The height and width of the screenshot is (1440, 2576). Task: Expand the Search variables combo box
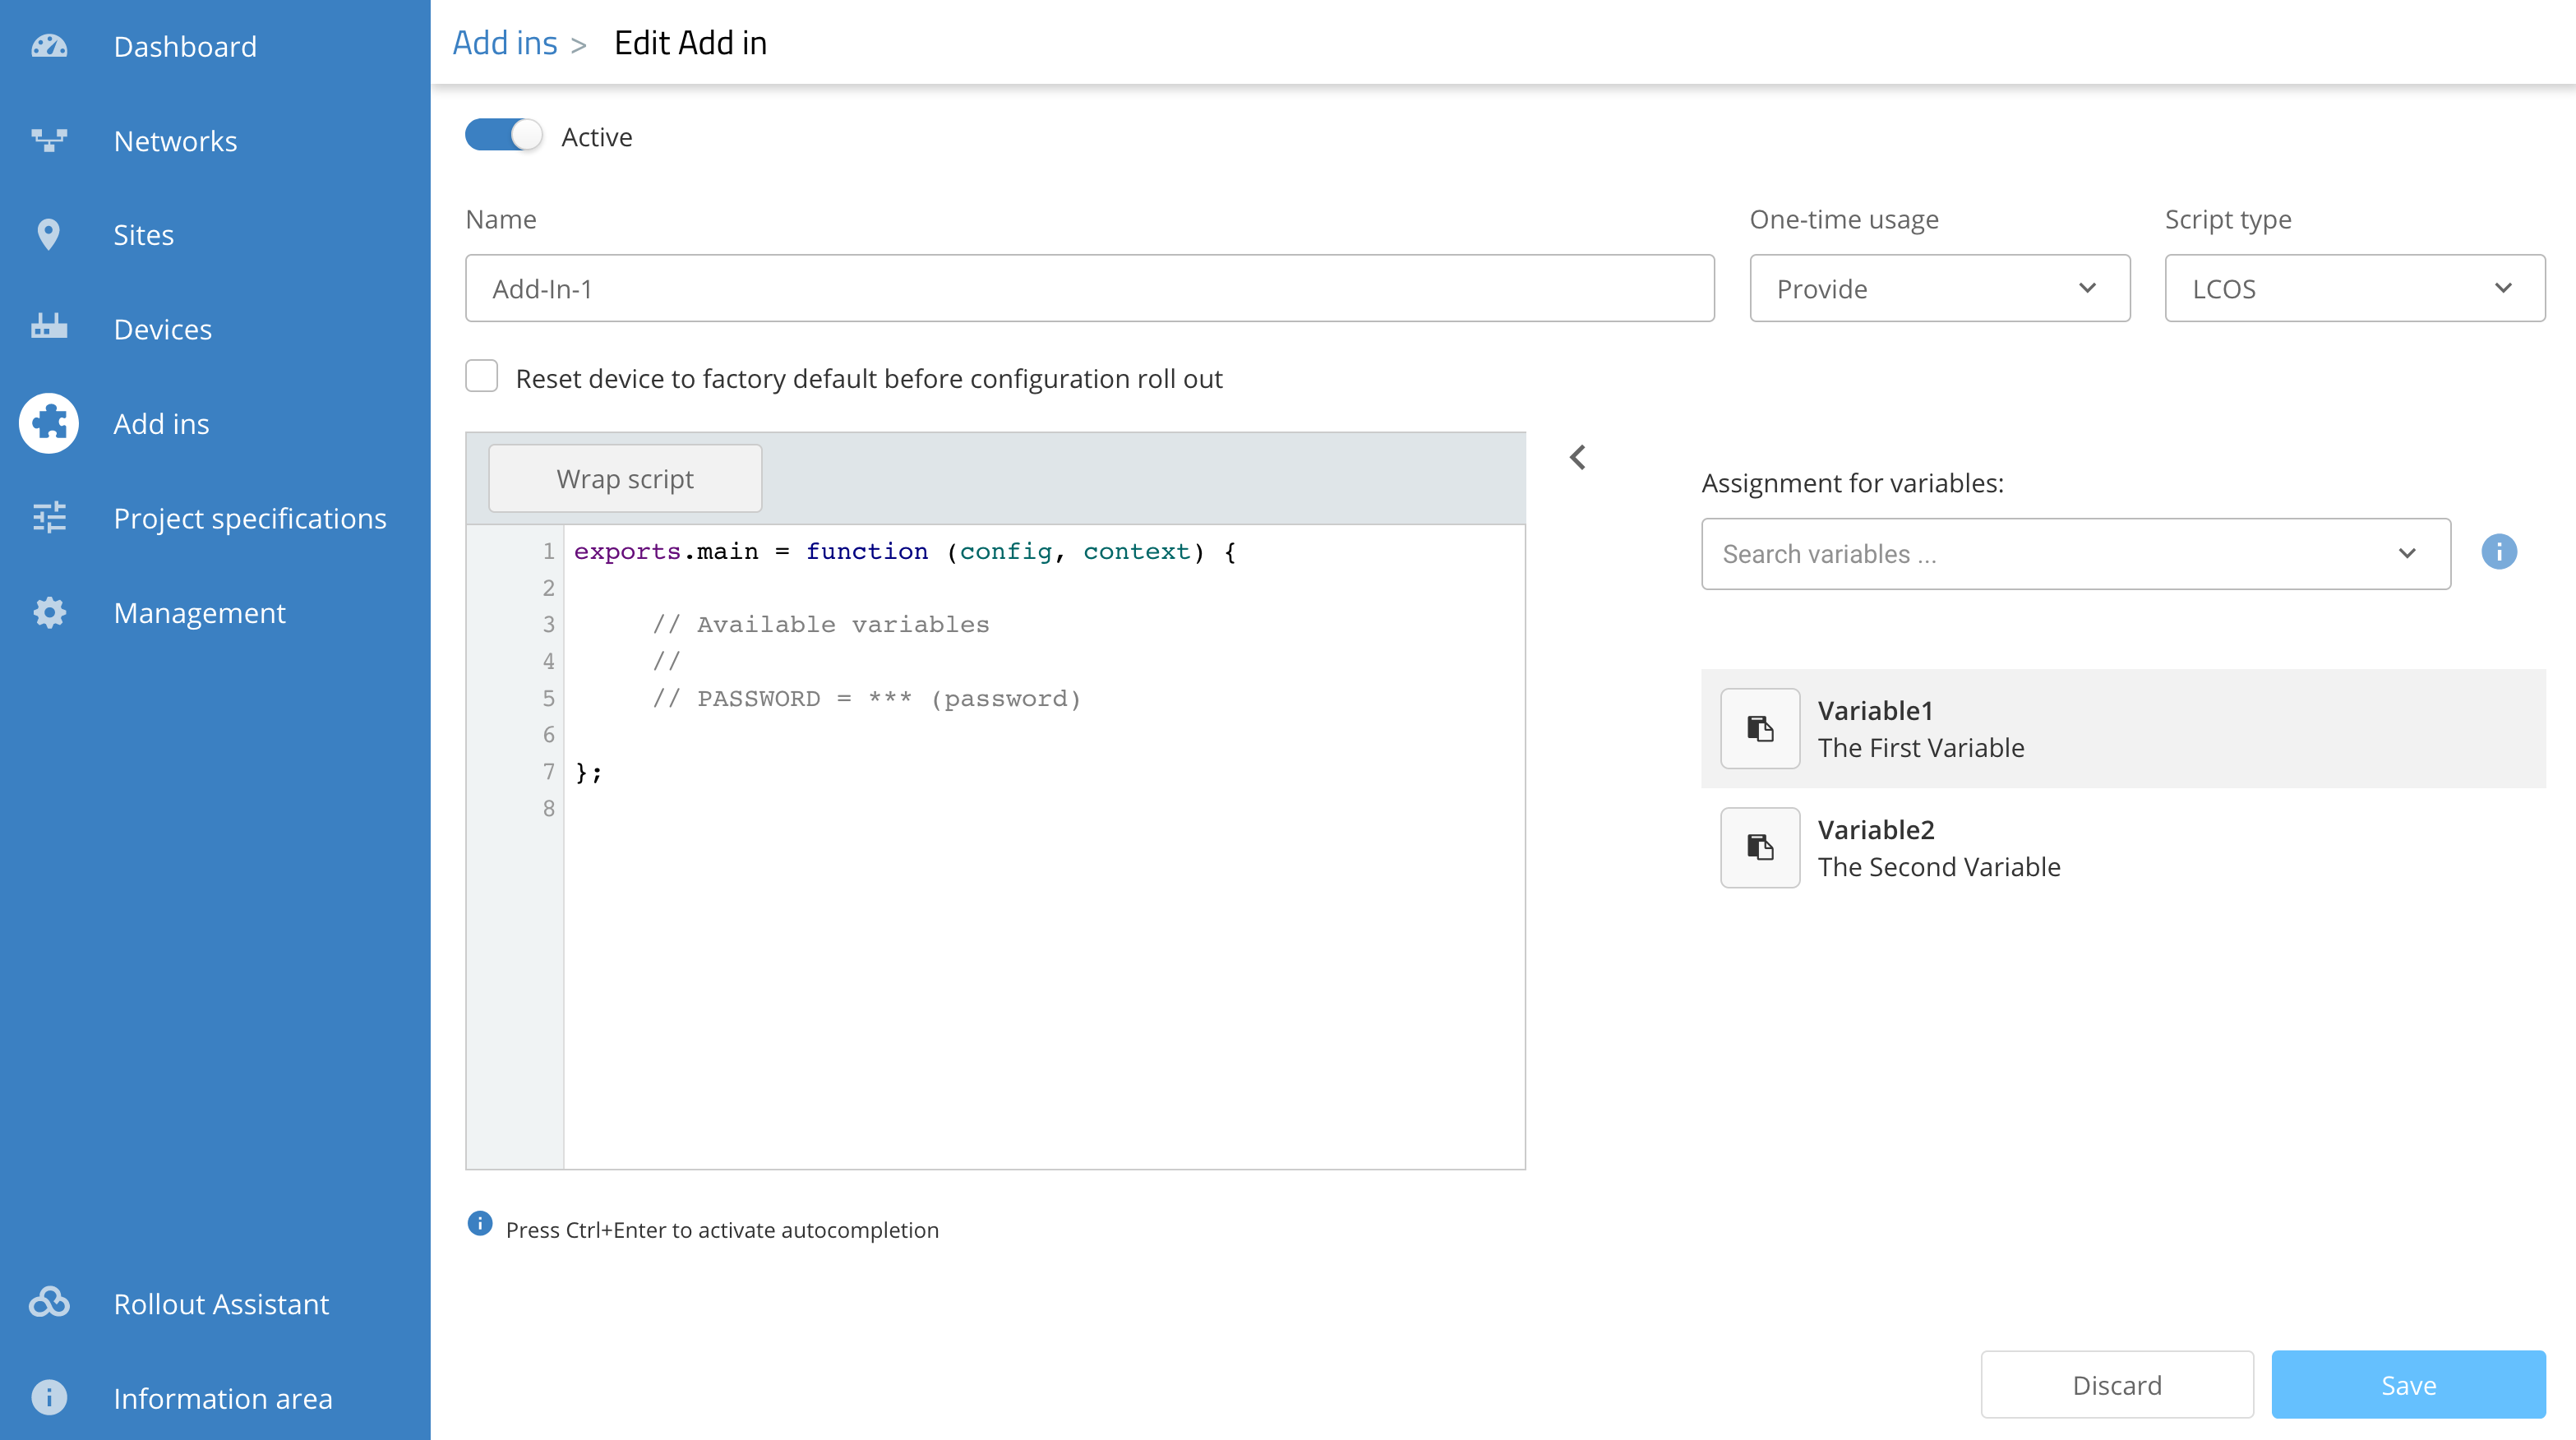coord(2075,553)
